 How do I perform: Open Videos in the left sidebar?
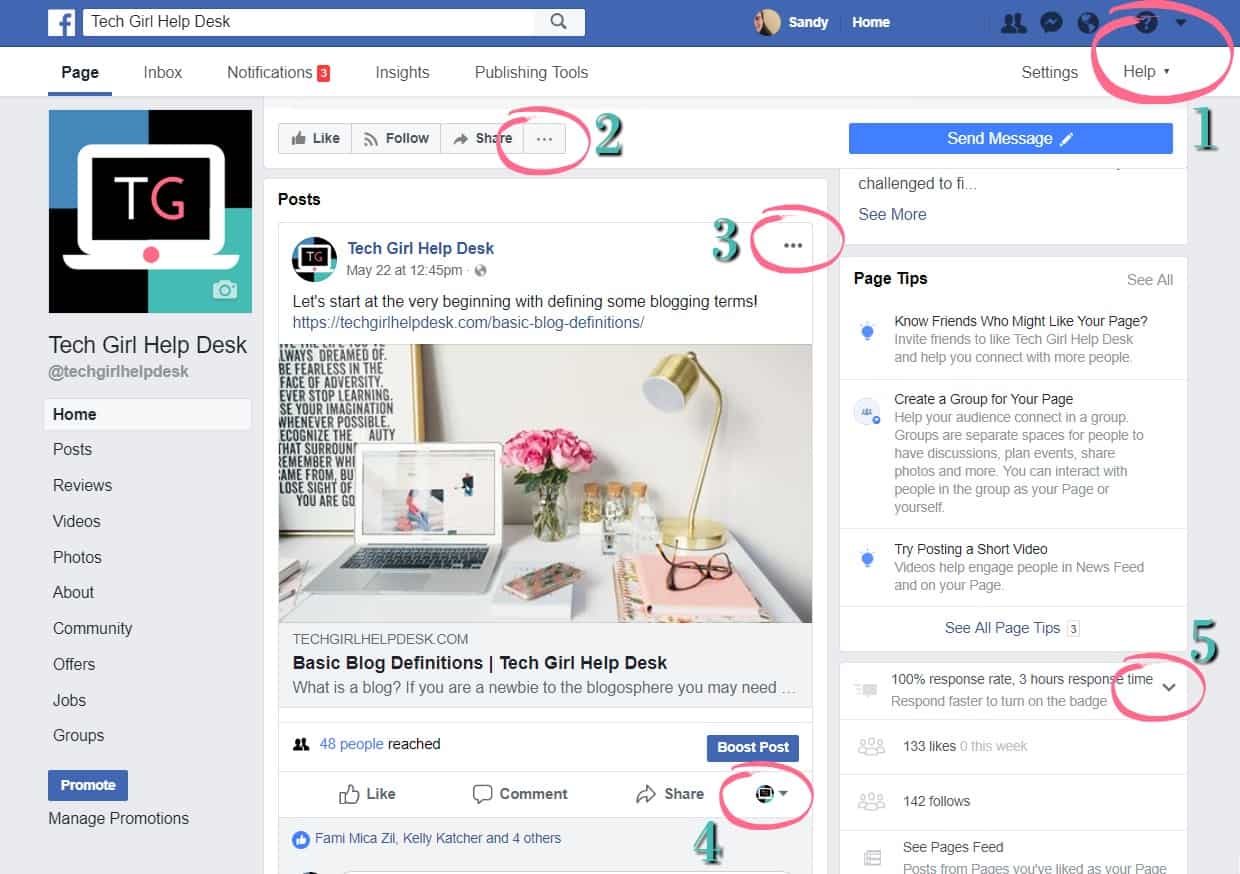pos(76,521)
